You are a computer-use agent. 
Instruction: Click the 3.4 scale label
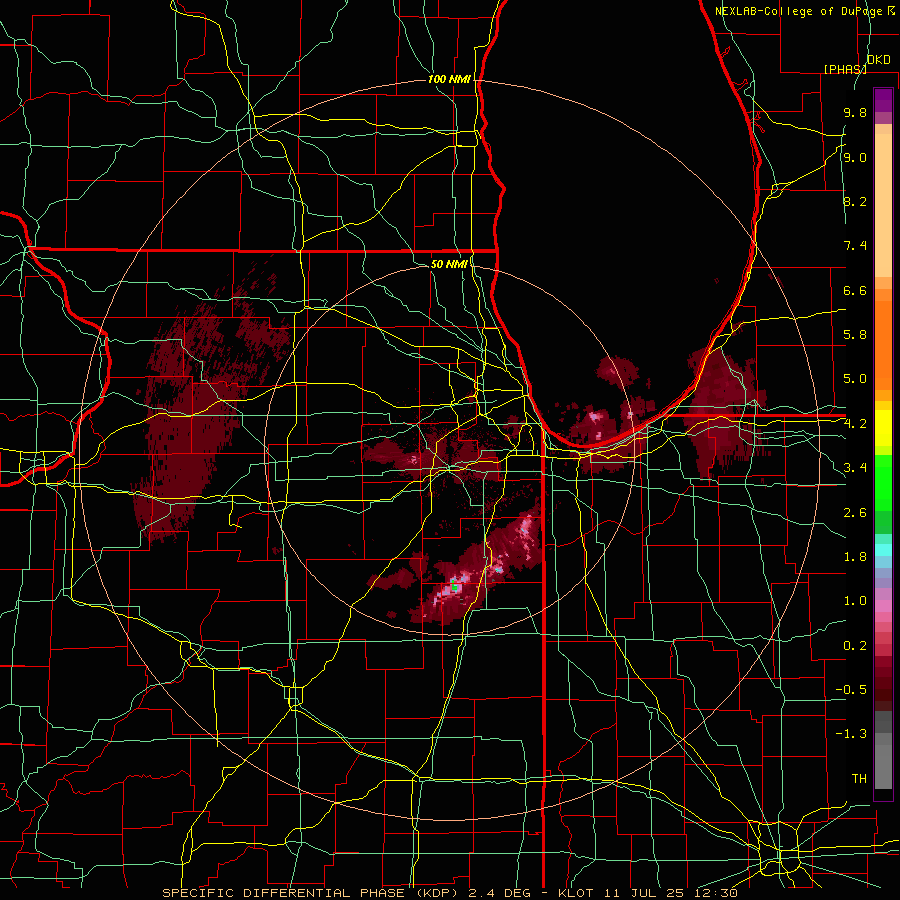click(x=855, y=468)
